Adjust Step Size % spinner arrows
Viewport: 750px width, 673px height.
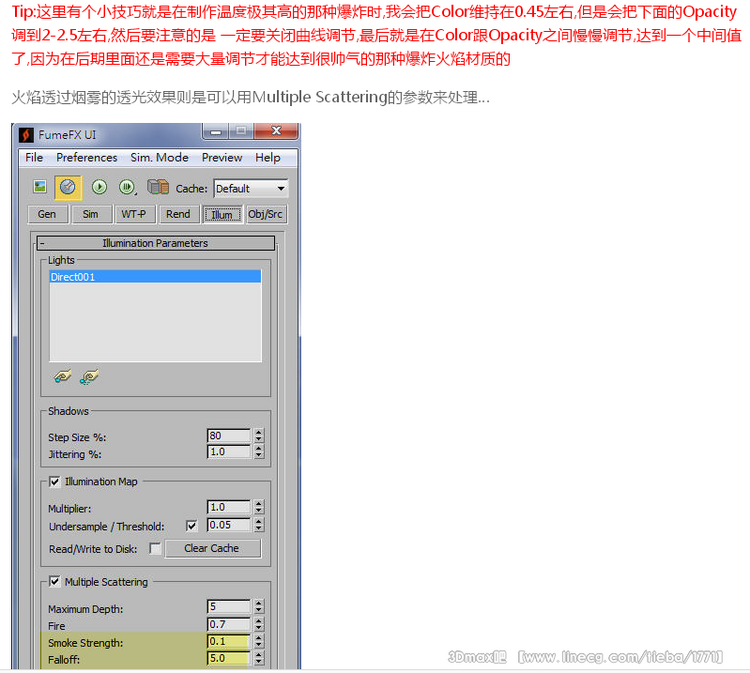[259, 435]
